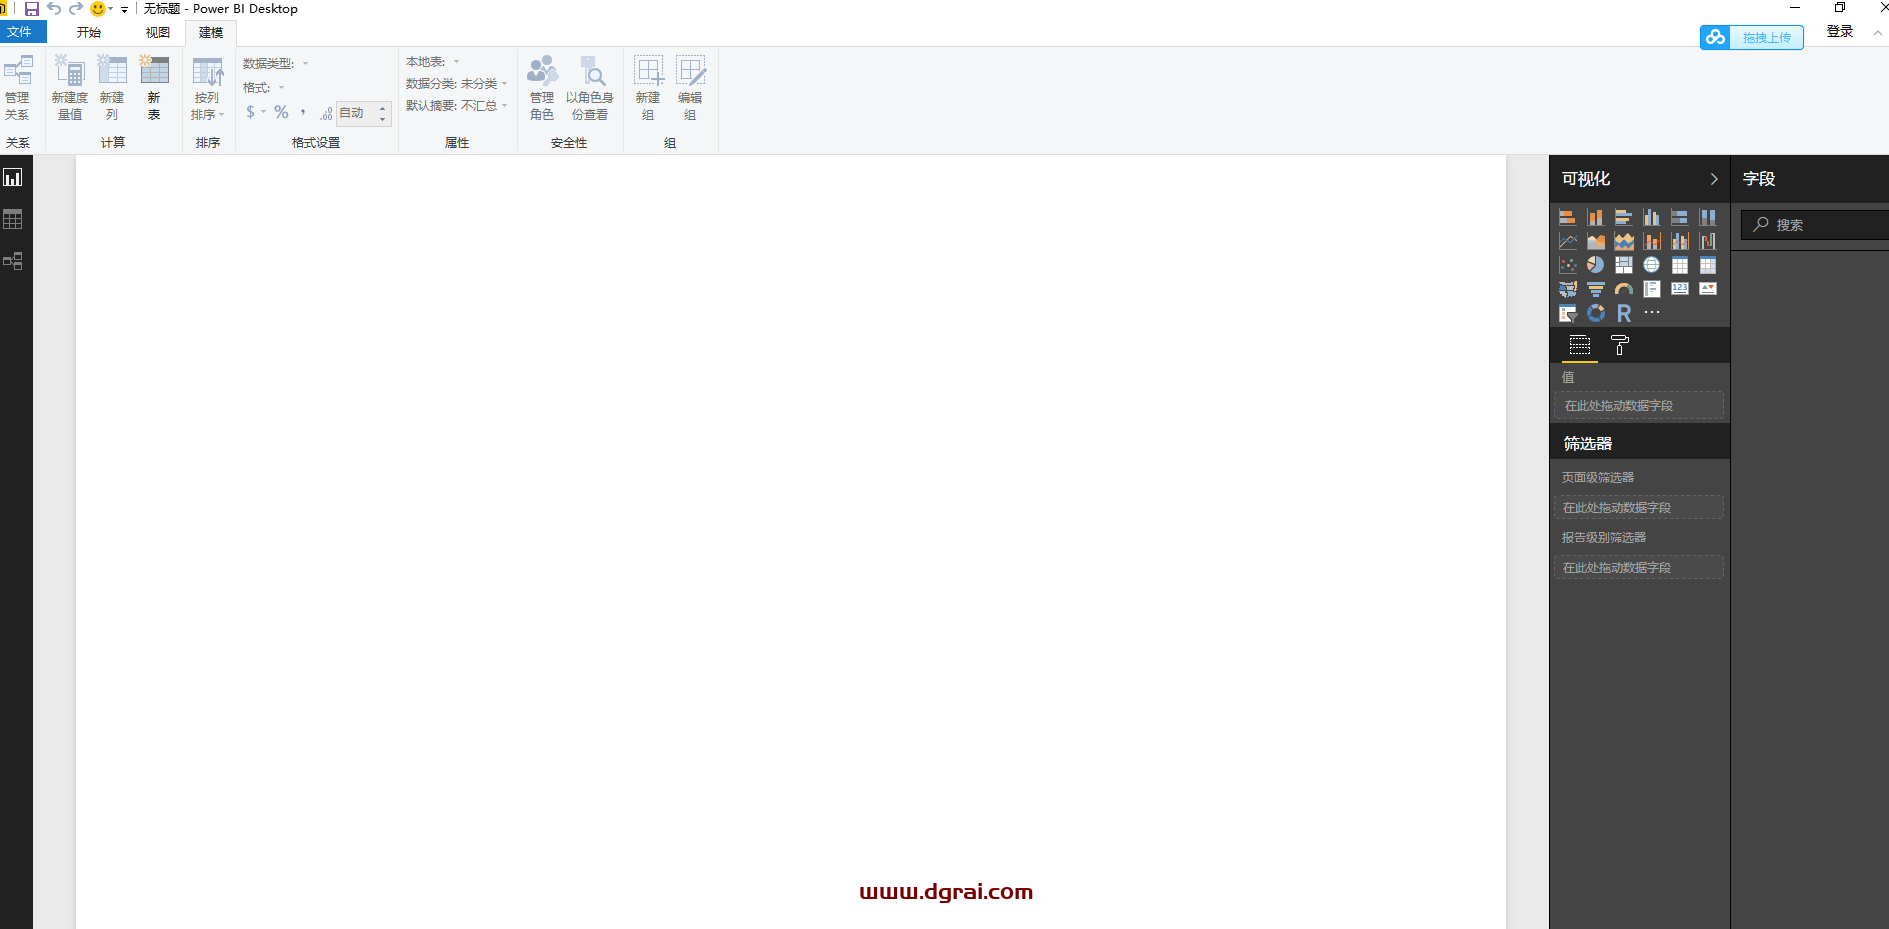Click 新建组 in the 组 group
Screen dimensions: 1889x929
(x=648, y=88)
